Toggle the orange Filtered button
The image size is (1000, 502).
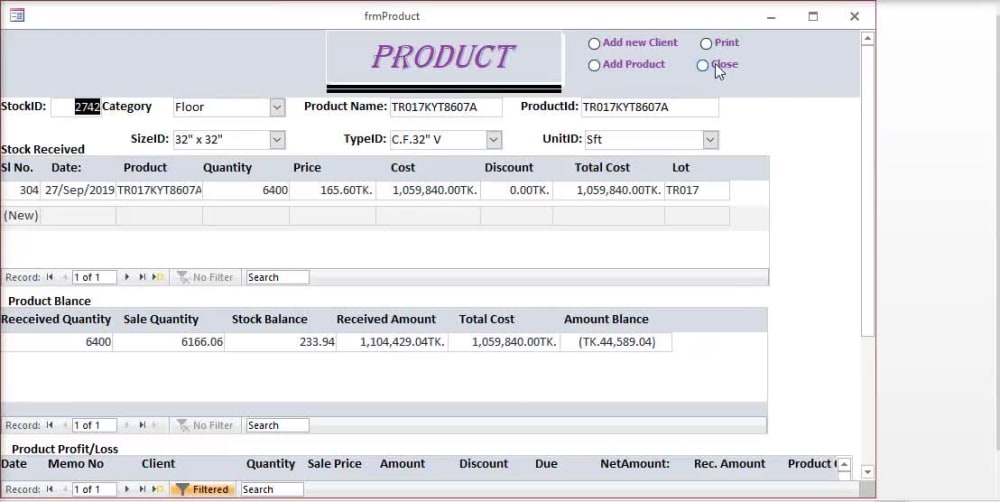(203, 490)
